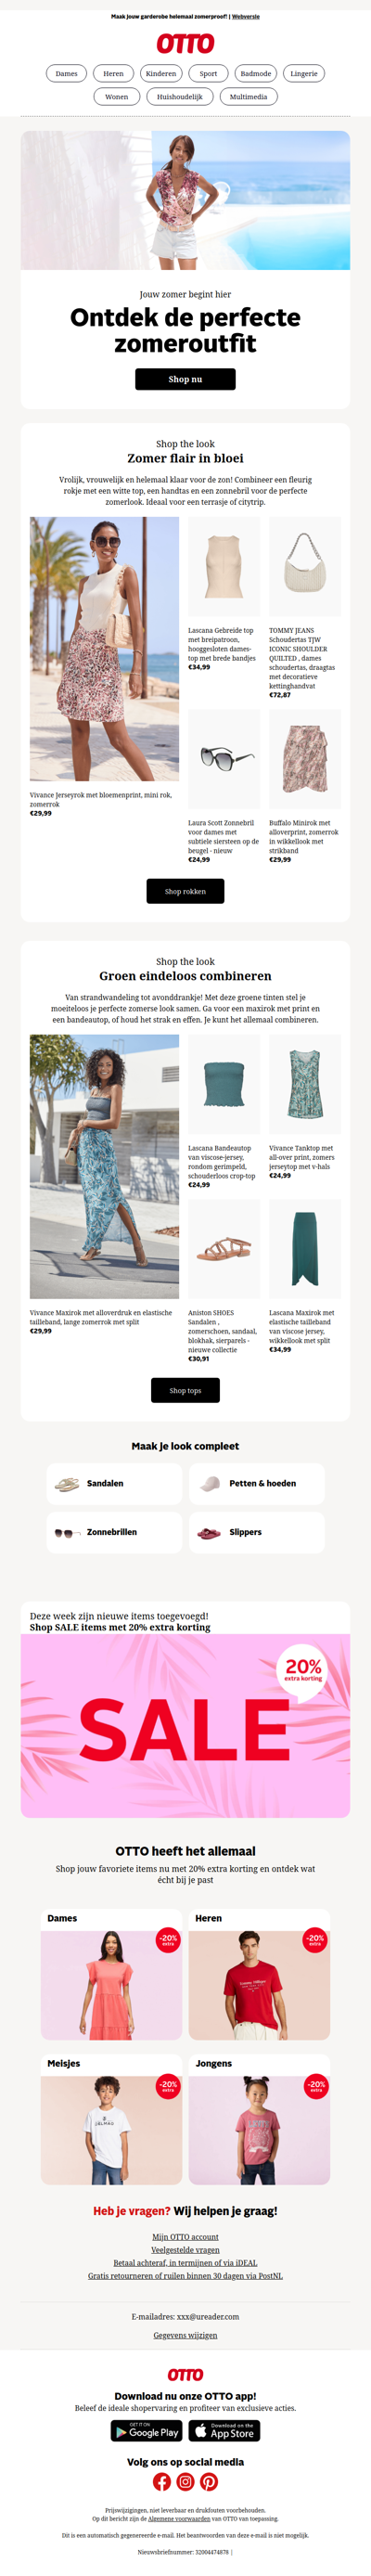Select the Sandalen category tile

(x=113, y=1483)
